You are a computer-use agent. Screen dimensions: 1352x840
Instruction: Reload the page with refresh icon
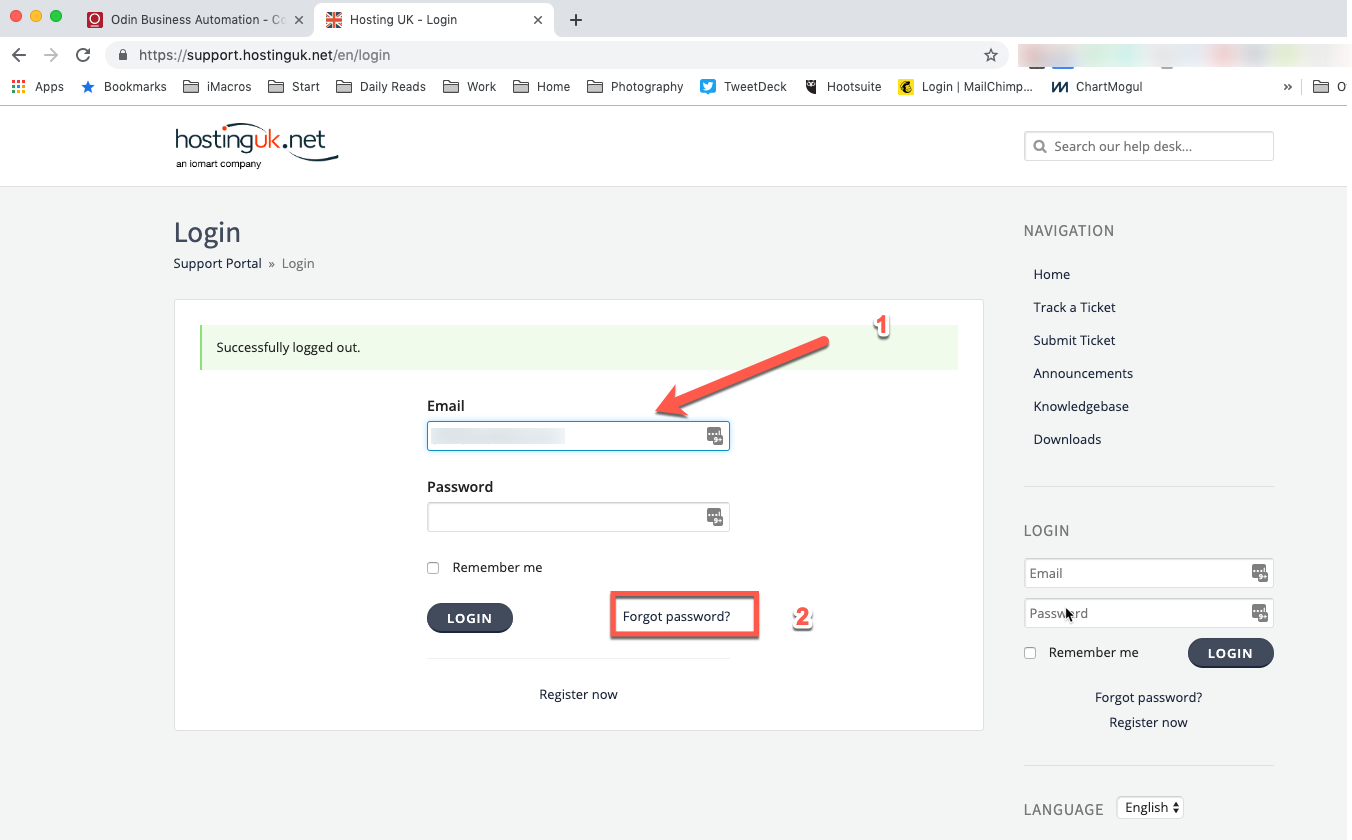tap(83, 55)
